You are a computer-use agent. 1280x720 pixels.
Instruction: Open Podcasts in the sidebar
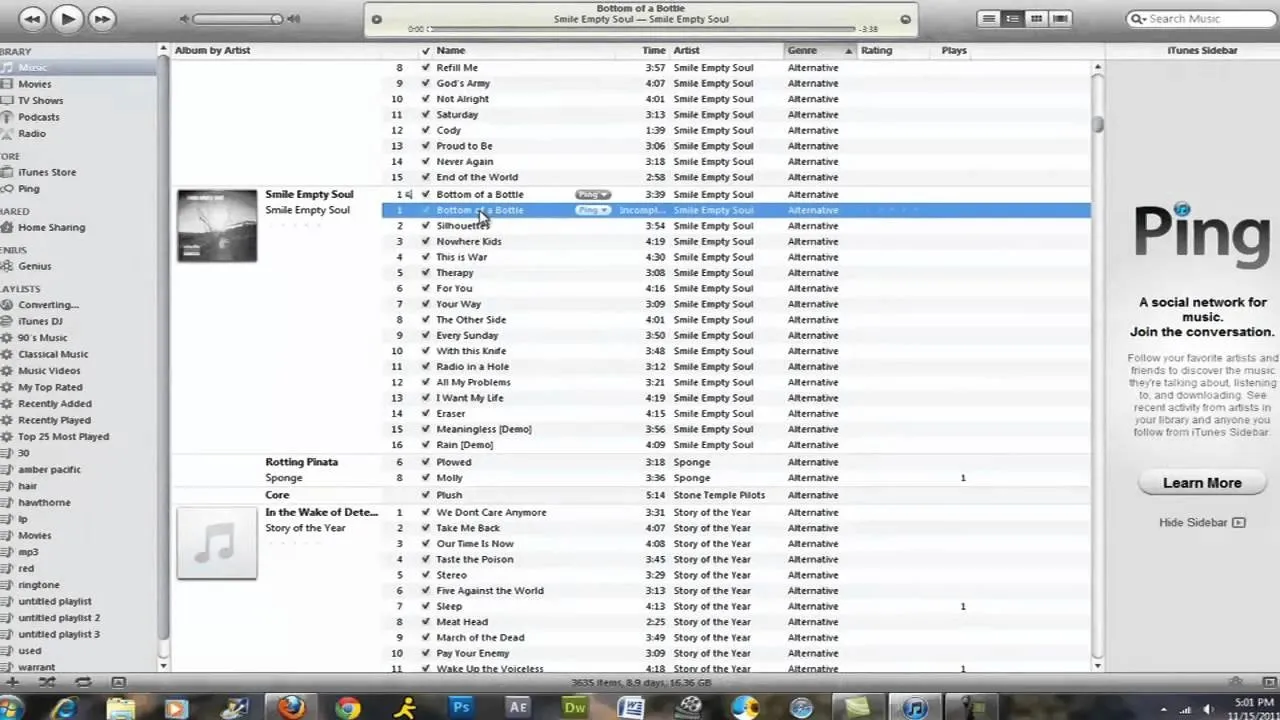tap(38, 117)
